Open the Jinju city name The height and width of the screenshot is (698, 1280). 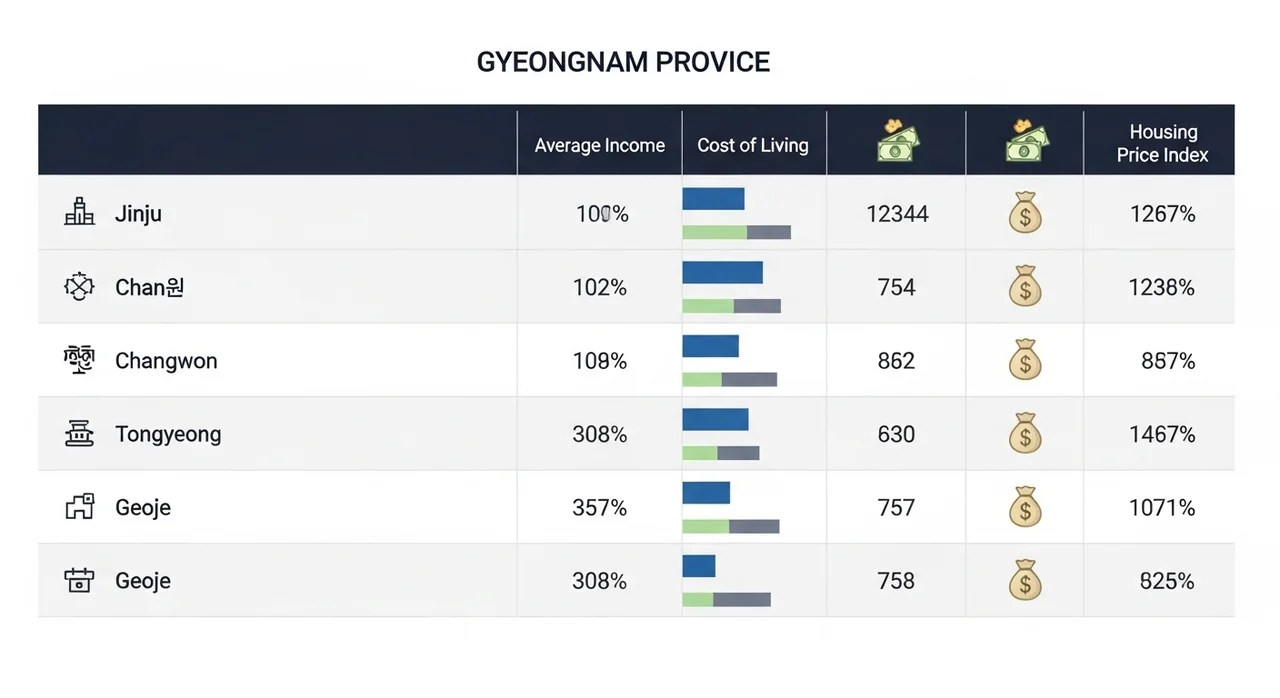(138, 213)
